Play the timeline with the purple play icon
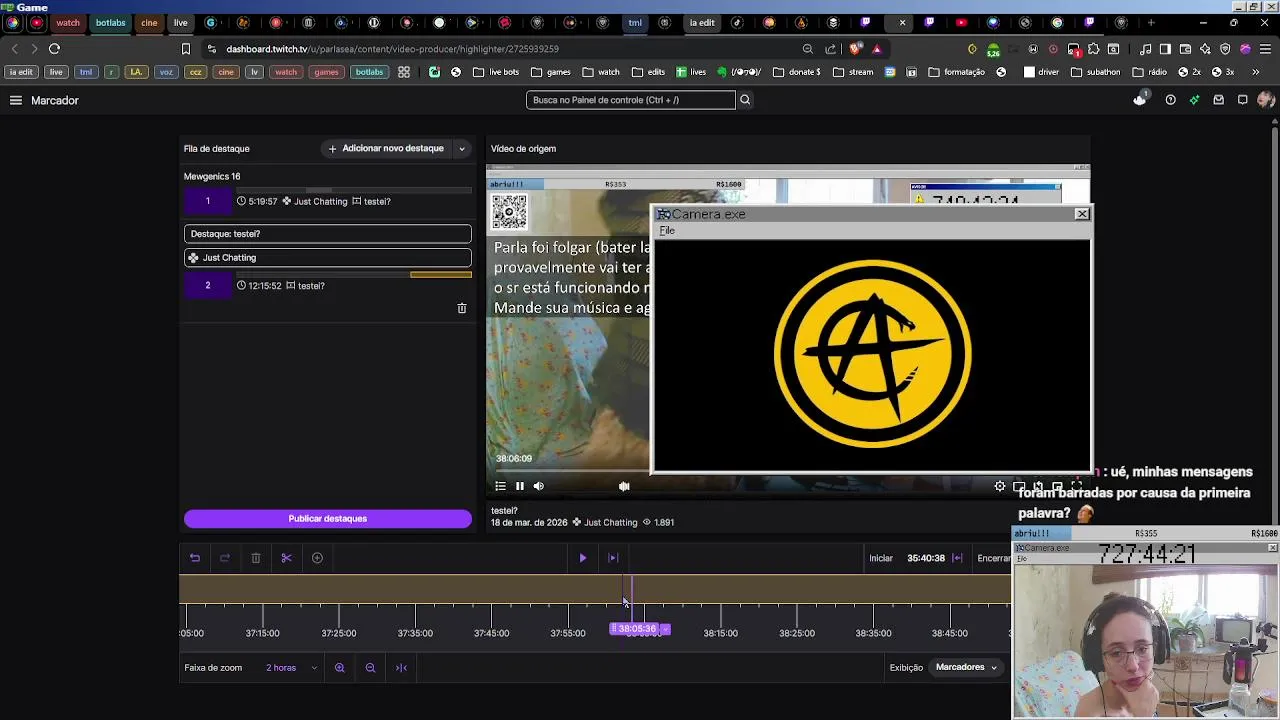1280x720 pixels. [583, 558]
